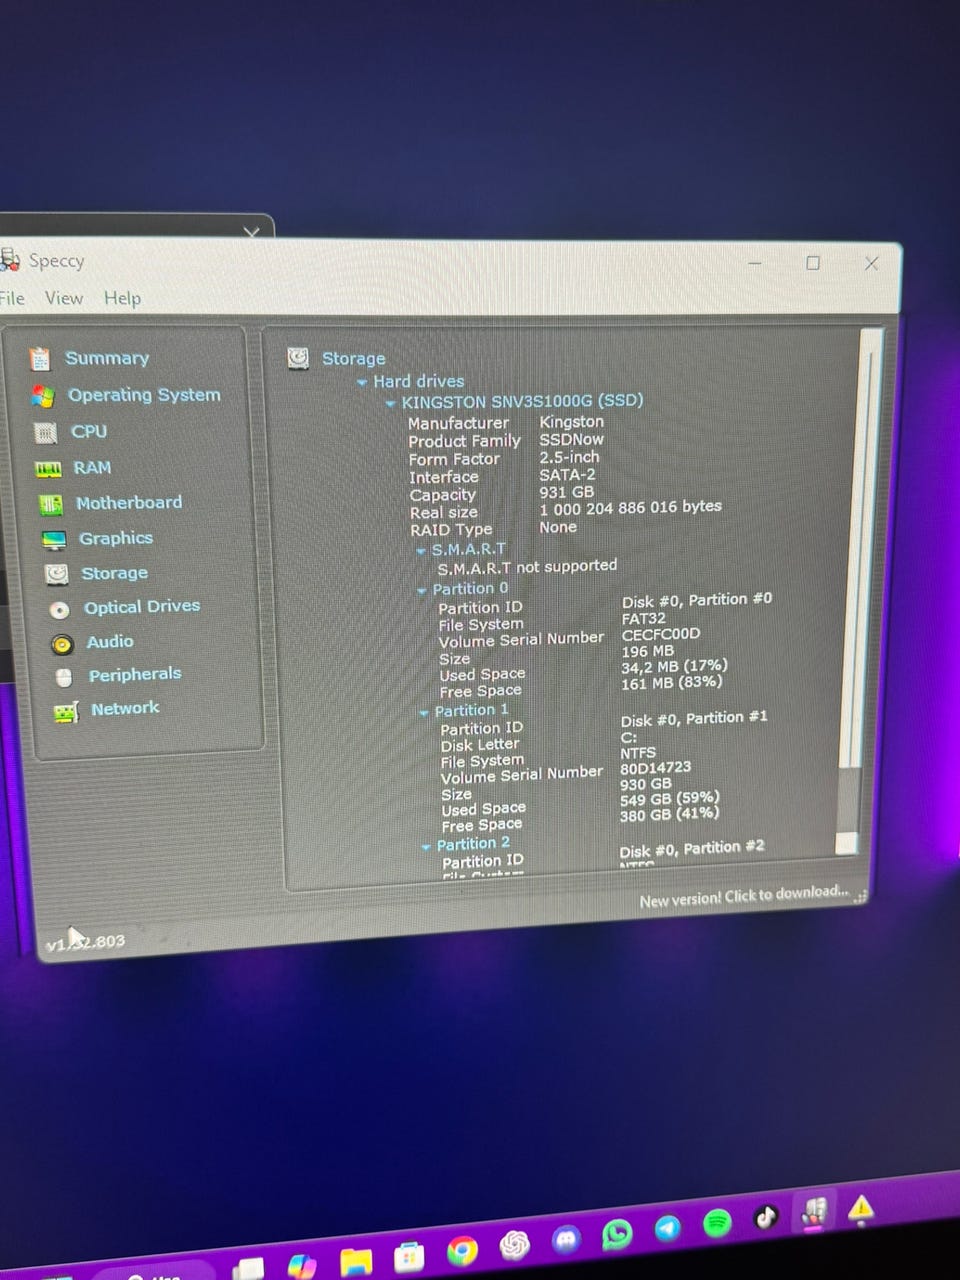Select the Audio section
960x1280 pixels.
[x=110, y=641]
